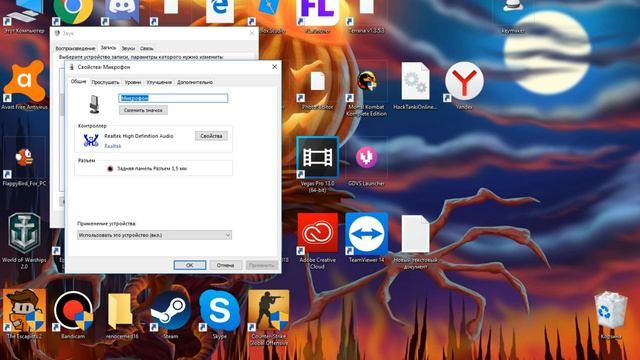640x360 pixels.
Task: Switch to the Уровни tab
Action: pyautogui.click(x=133, y=82)
